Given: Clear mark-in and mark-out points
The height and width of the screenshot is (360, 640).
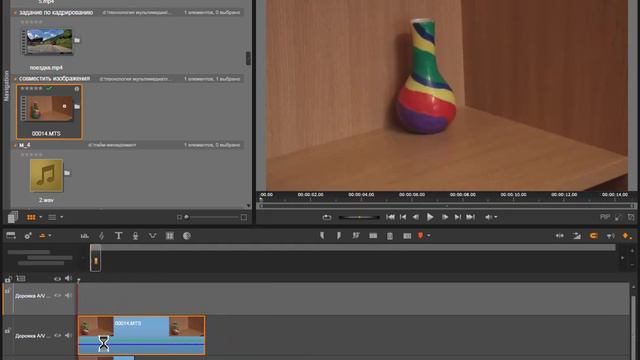Looking at the screenshot, I should (356, 236).
